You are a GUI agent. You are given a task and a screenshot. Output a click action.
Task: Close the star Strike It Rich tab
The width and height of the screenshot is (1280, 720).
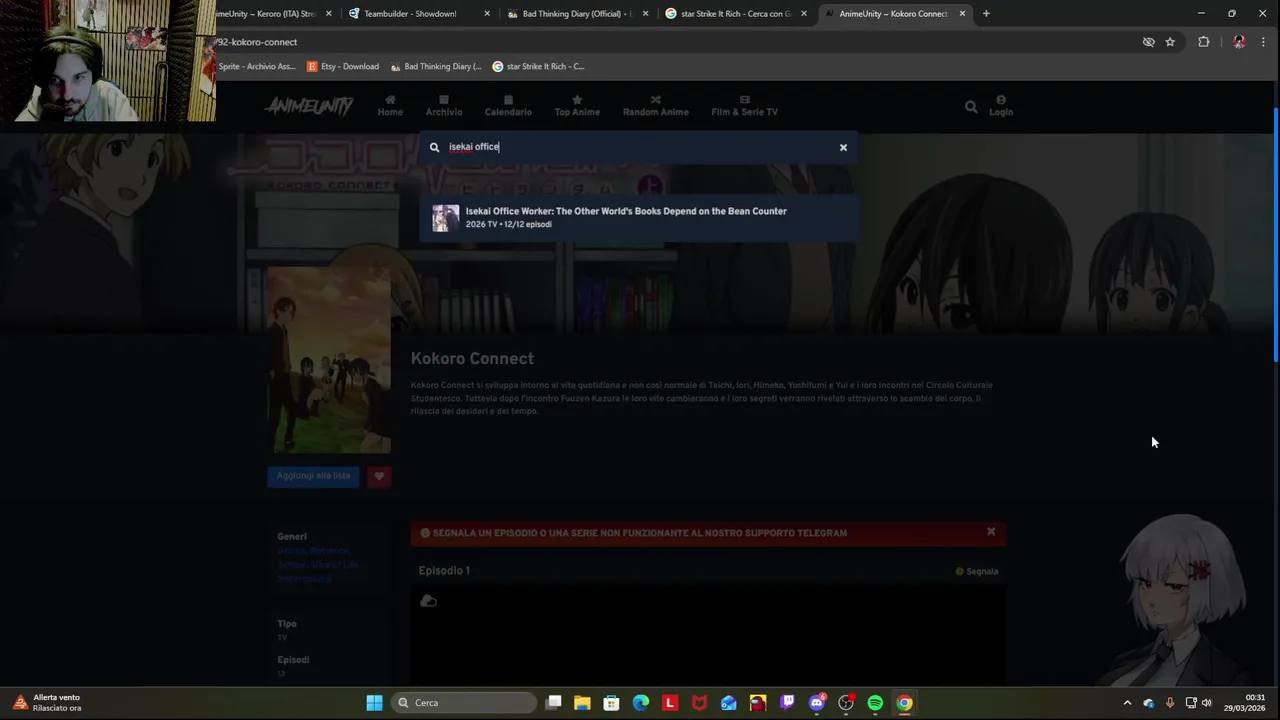pos(803,14)
